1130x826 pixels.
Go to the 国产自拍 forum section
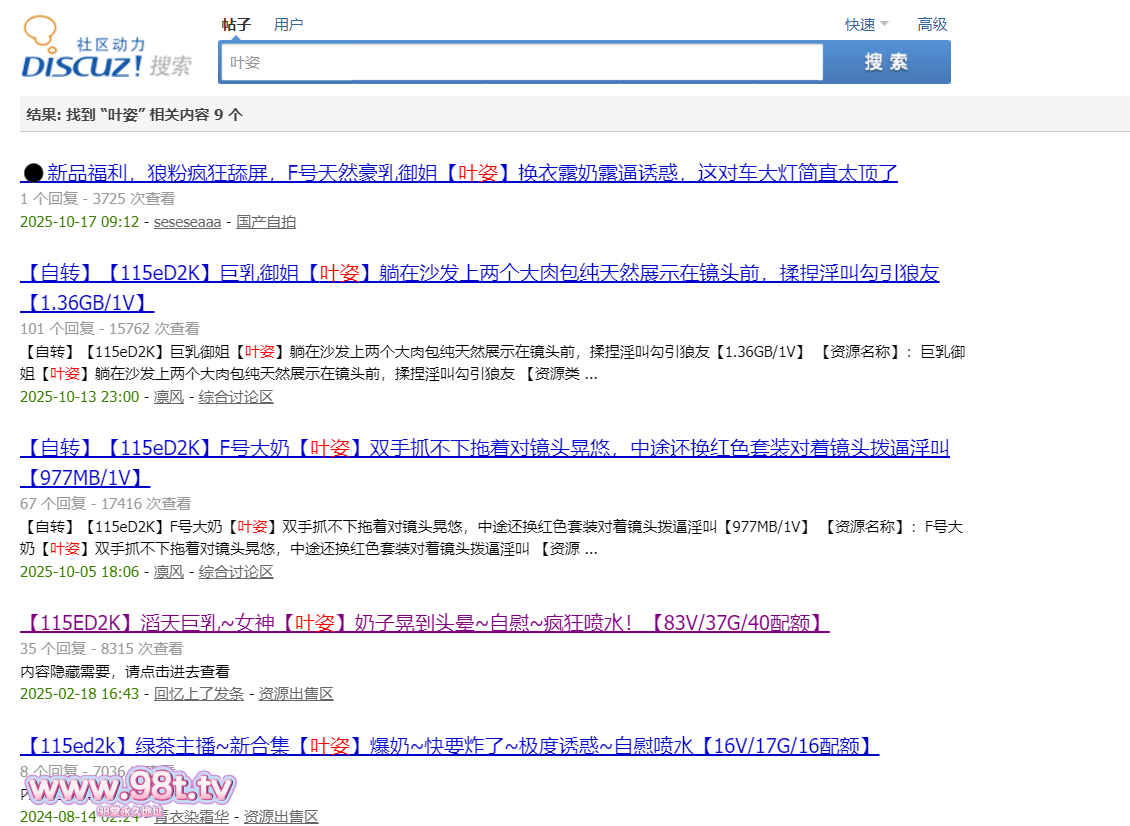tap(266, 222)
